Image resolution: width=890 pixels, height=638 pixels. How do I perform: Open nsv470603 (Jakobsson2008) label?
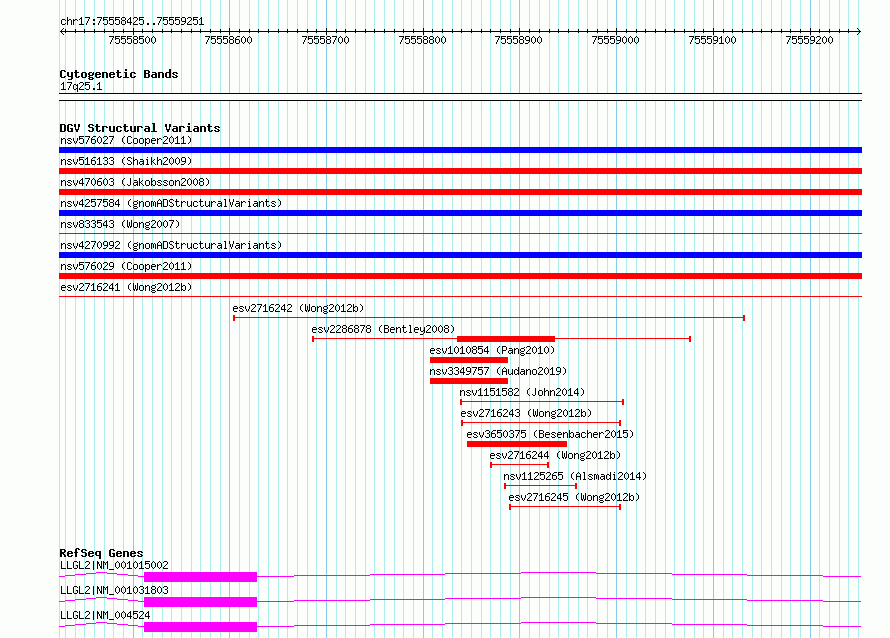point(135,182)
